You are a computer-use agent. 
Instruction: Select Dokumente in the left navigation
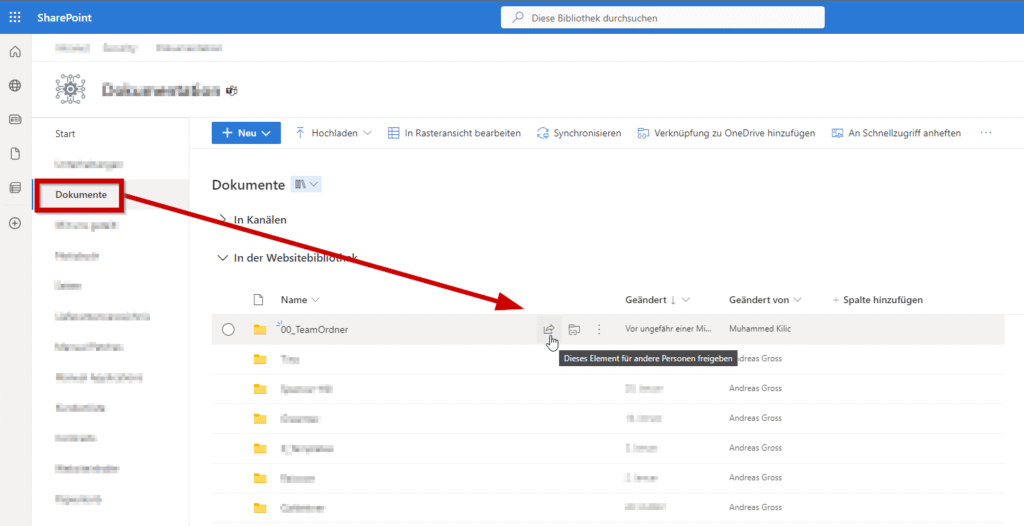pos(81,195)
